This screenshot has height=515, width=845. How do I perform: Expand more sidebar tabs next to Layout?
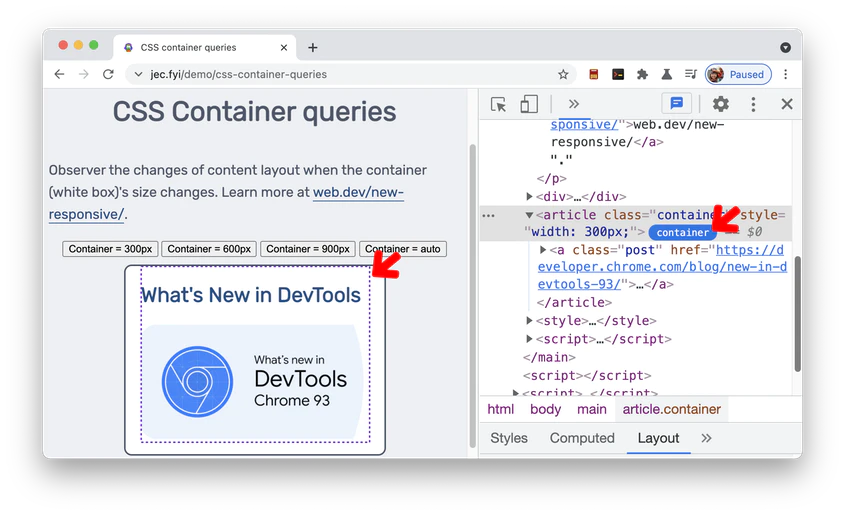[x=706, y=438]
